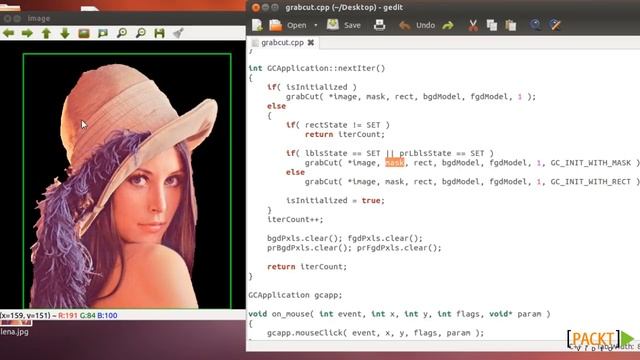The image size is (640, 360).
Task: Paste clipboard contents in gedit toolbar
Action: tap(511, 25)
